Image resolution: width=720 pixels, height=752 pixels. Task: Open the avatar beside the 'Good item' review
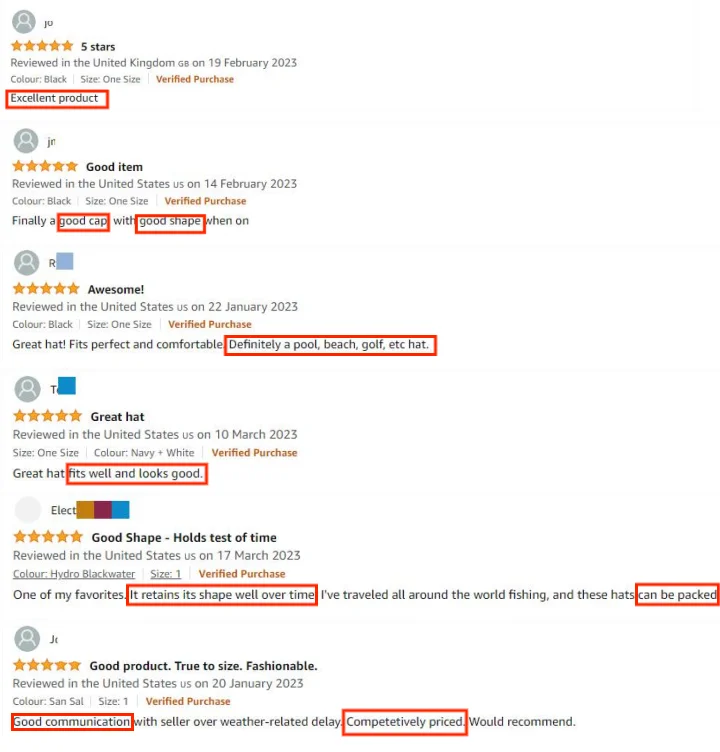tap(26, 141)
